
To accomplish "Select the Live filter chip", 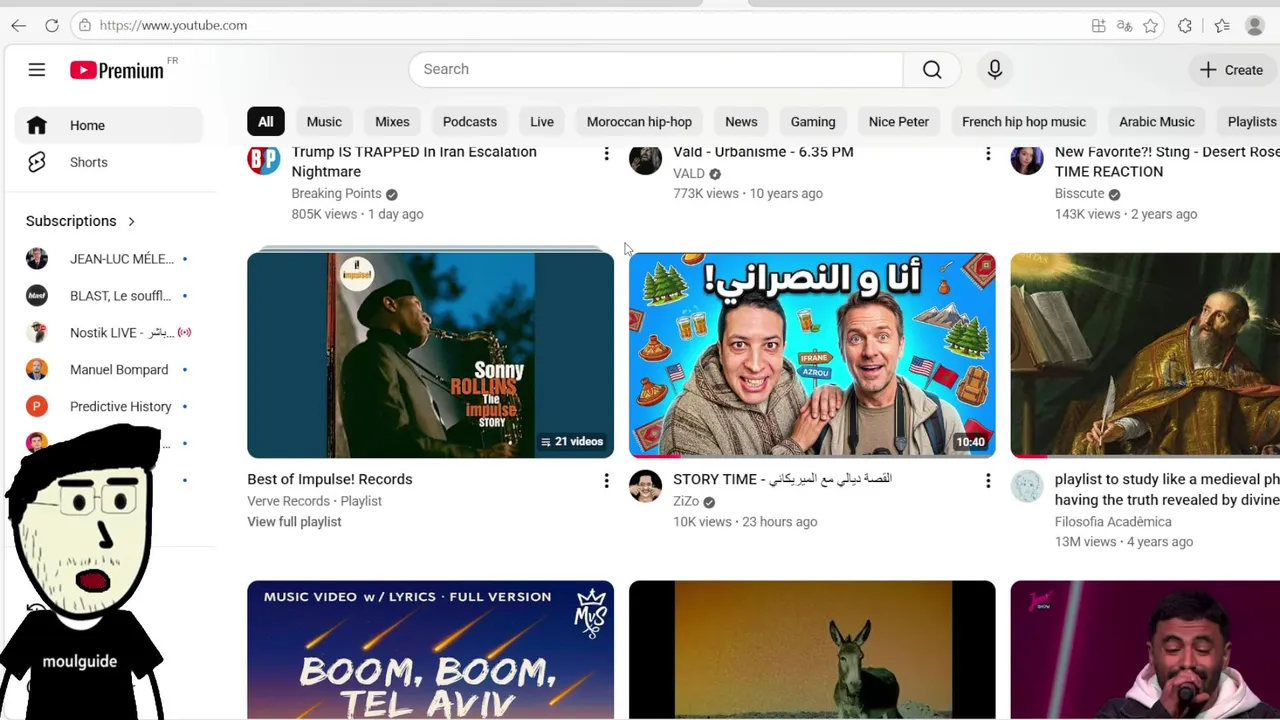I will [x=542, y=122].
